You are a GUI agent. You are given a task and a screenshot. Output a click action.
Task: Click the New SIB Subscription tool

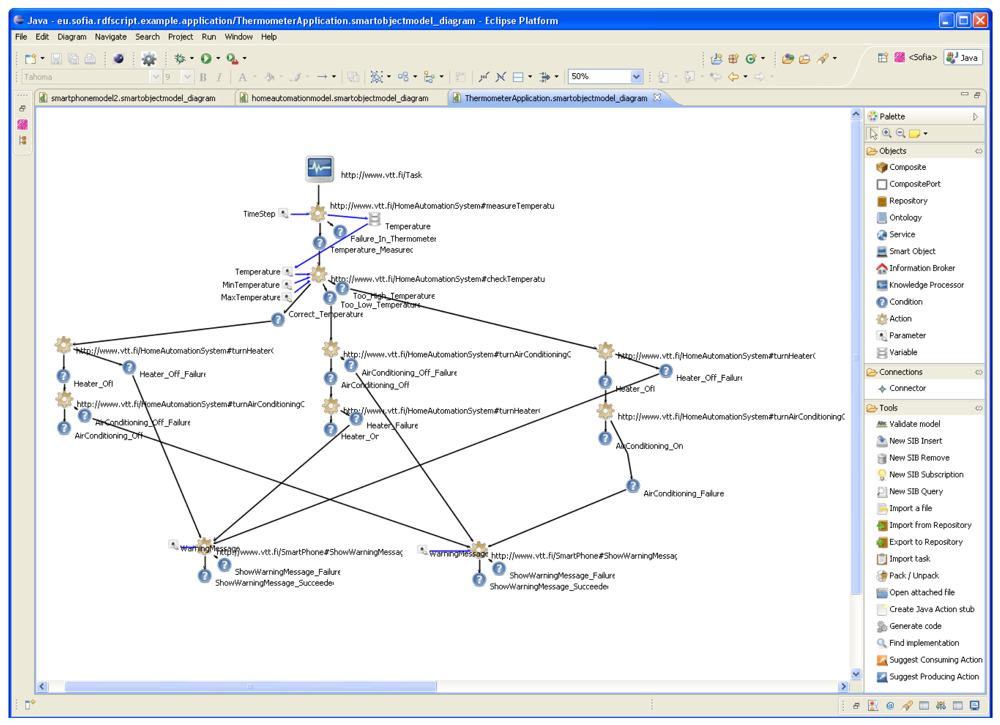[x=926, y=475]
